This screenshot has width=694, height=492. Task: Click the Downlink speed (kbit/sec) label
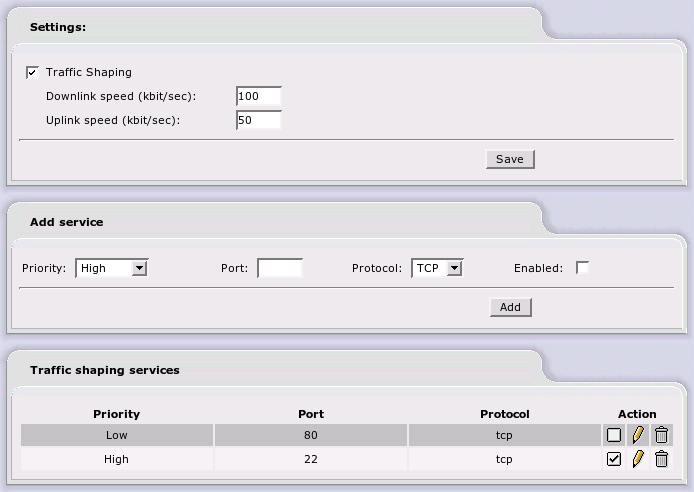point(121,96)
